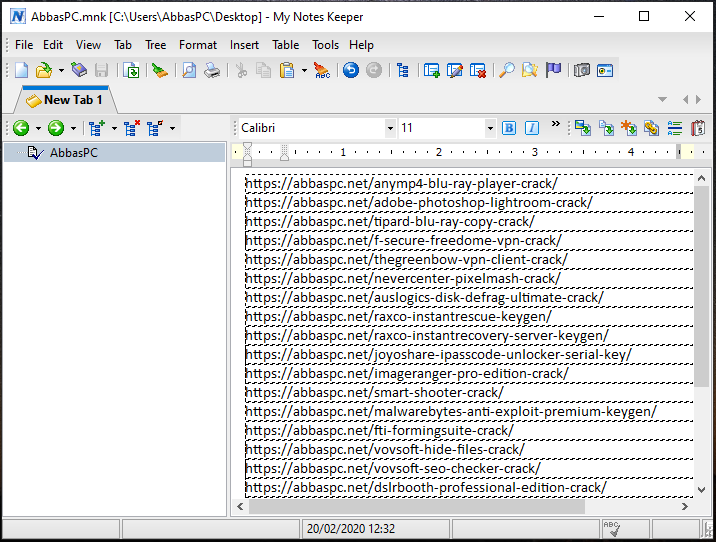Image resolution: width=716 pixels, height=542 pixels.
Task: Click the purple book icon in the toolbar
Action: [79, 70]
